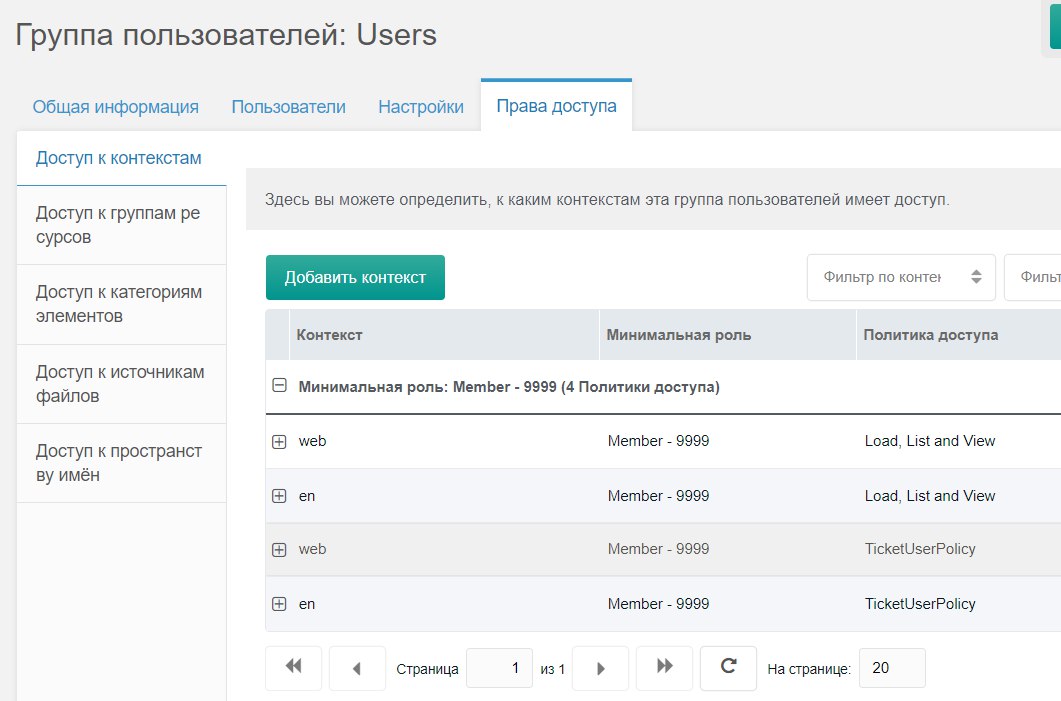Image resolution: width=1061 pixels, height=701 pixels.
Task: Open Доступ к пространству имён section
Action: (121, 463)
